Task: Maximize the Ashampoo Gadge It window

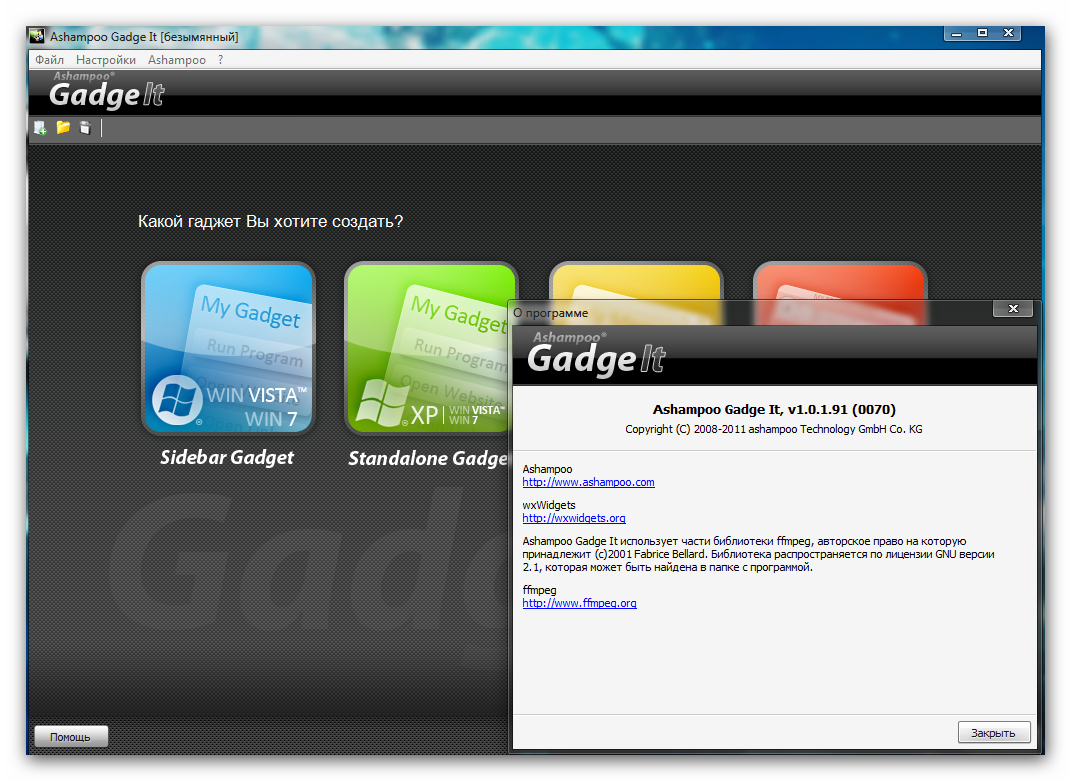Action: point(982,33)
